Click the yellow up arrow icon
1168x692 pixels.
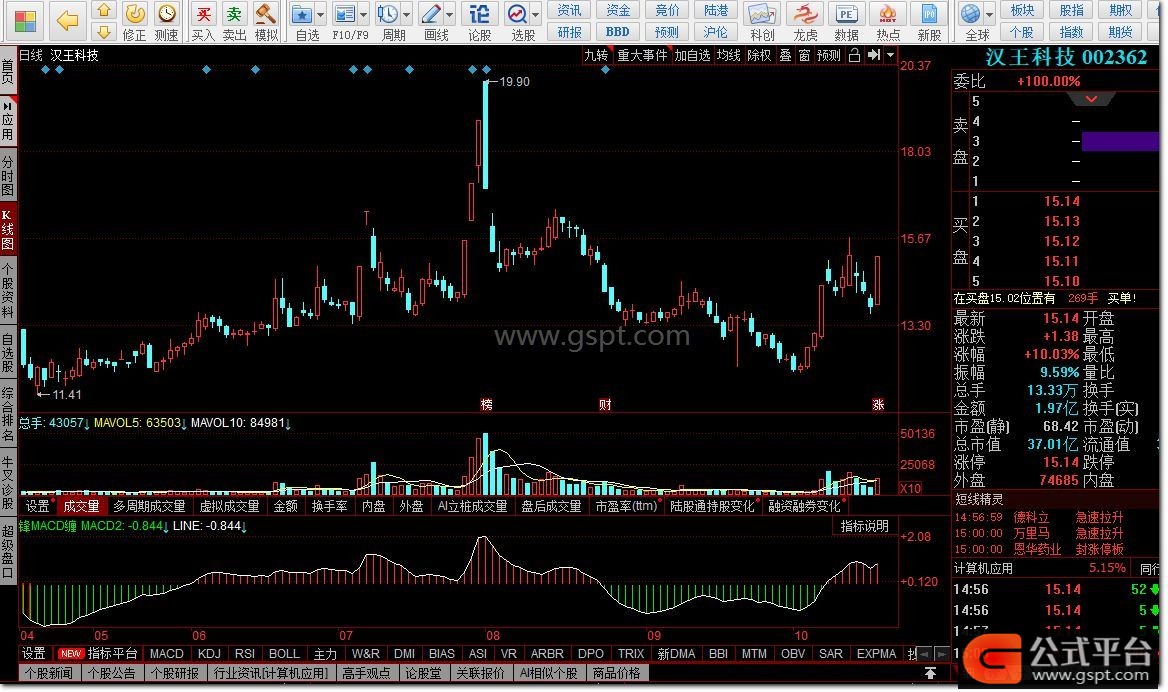coord(104,10)
